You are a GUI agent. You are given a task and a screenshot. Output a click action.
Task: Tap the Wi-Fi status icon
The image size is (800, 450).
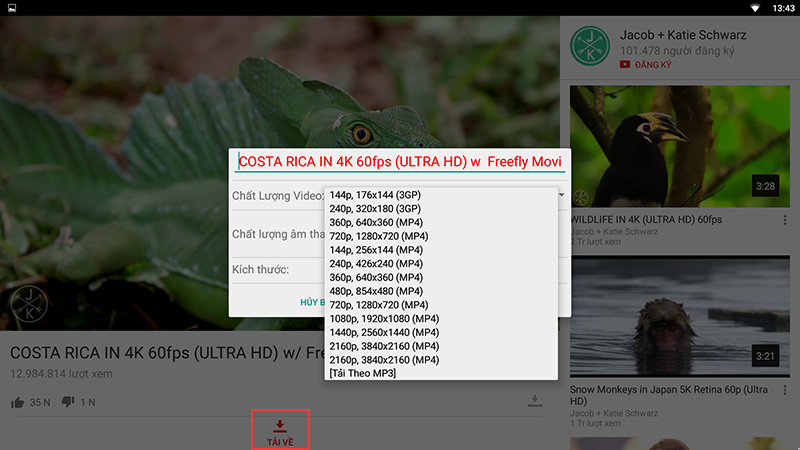coord(755,8)
